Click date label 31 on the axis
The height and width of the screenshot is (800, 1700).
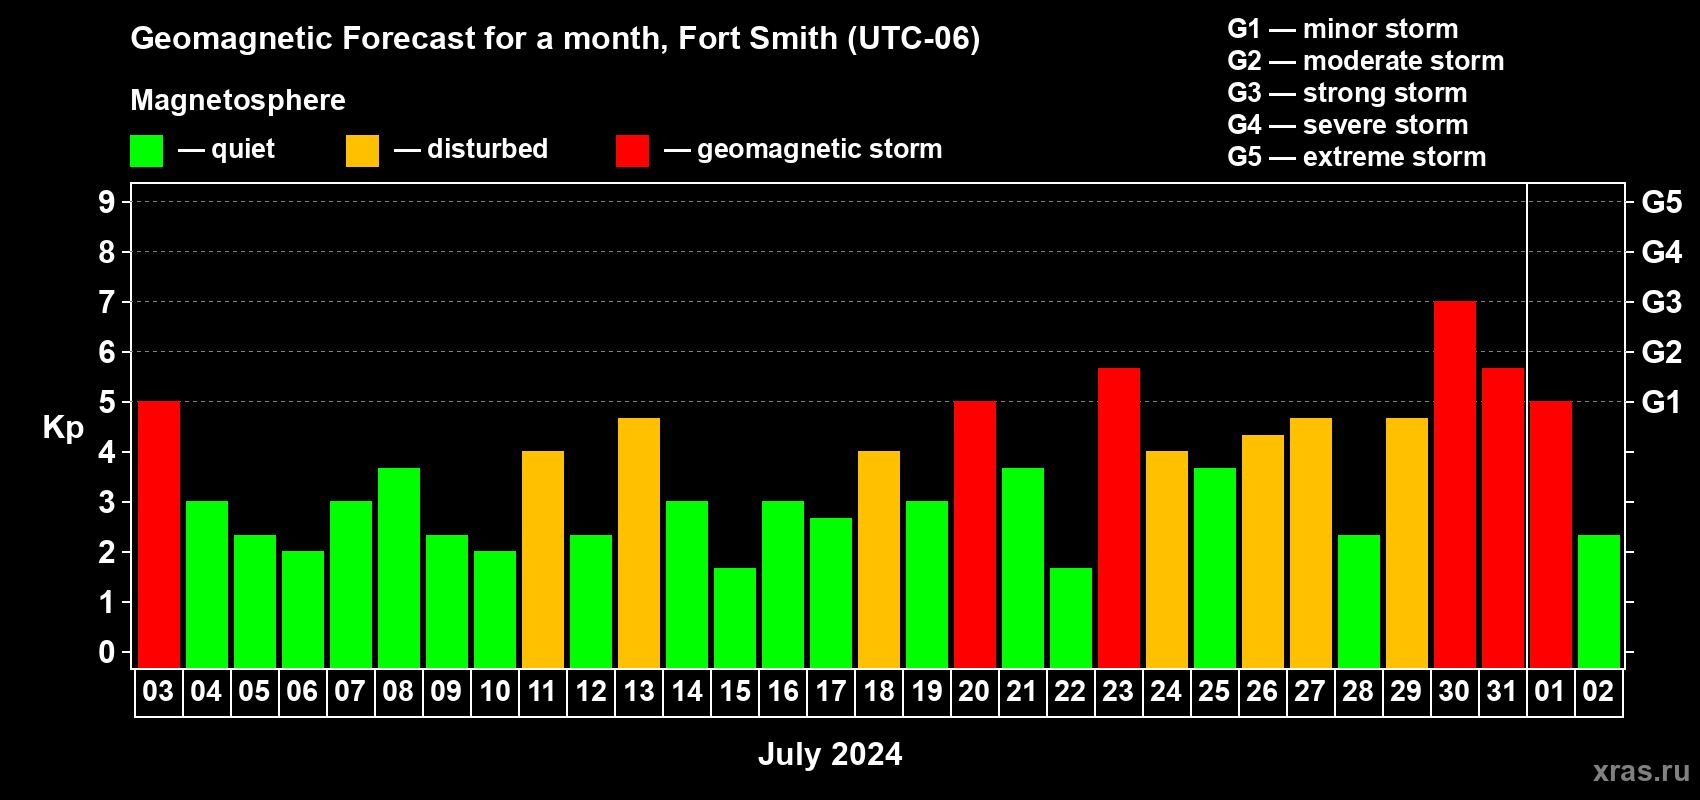(1502, 692)
